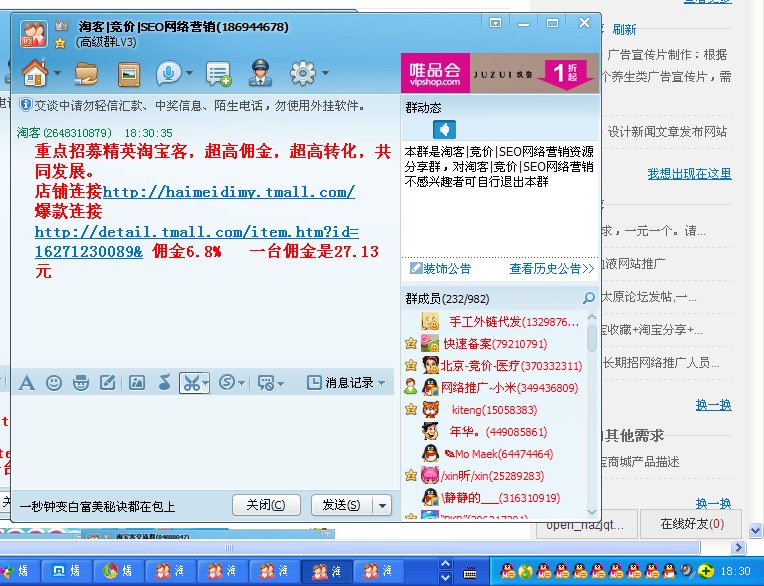Open the smiley emoticon picker
This screenshot has width=764, height=586.
click(54, 383)
